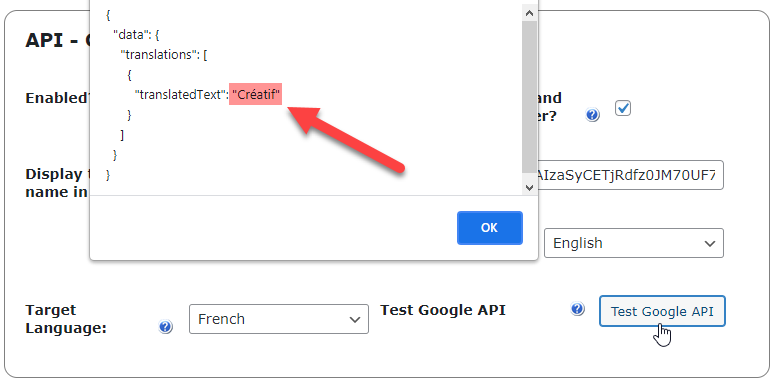775x380 pixels.
Task: Click the dialog scrollbar's up arrow
Action: coord(529,13)
